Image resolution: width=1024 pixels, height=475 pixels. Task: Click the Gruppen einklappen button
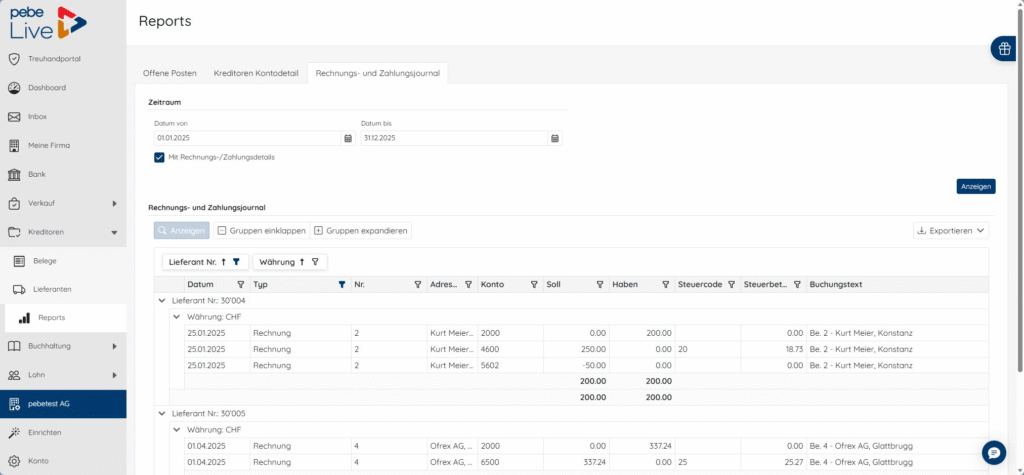(261, 231)
